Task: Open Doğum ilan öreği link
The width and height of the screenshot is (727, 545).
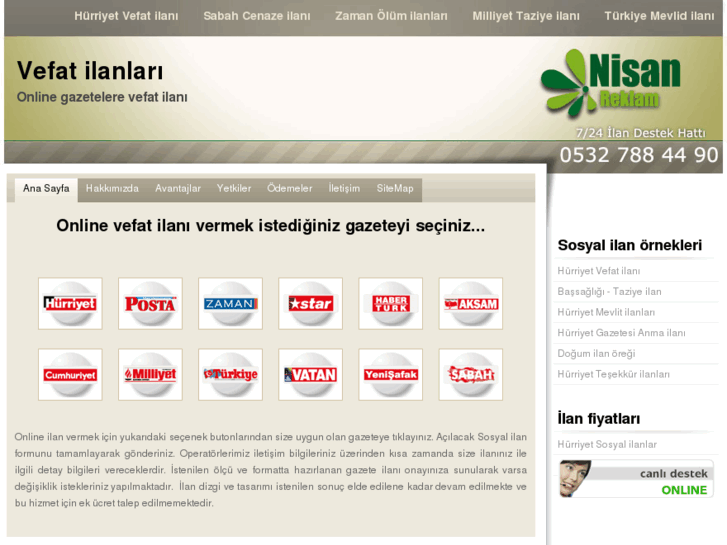Action: [596, 354]
